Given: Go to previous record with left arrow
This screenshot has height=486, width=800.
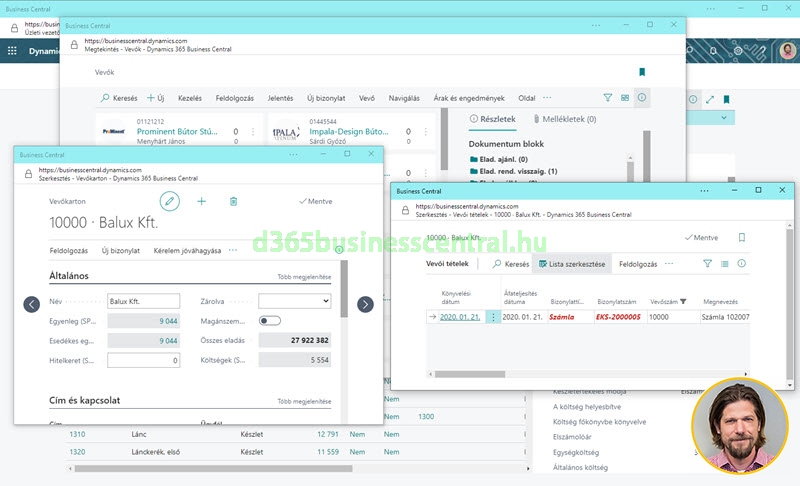Looking at the screenshot, I should coord(31,304).
